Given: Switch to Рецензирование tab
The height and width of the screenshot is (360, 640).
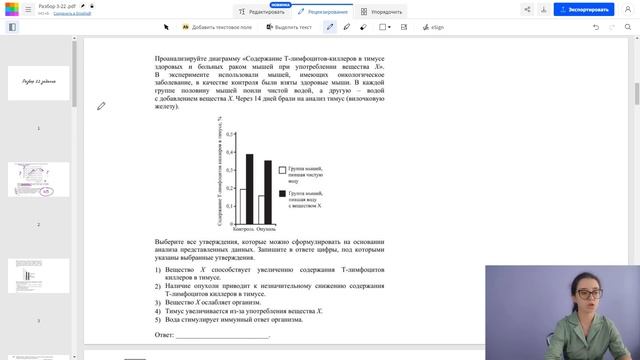Looking at the screenshot, I should (x=322, y=12).
